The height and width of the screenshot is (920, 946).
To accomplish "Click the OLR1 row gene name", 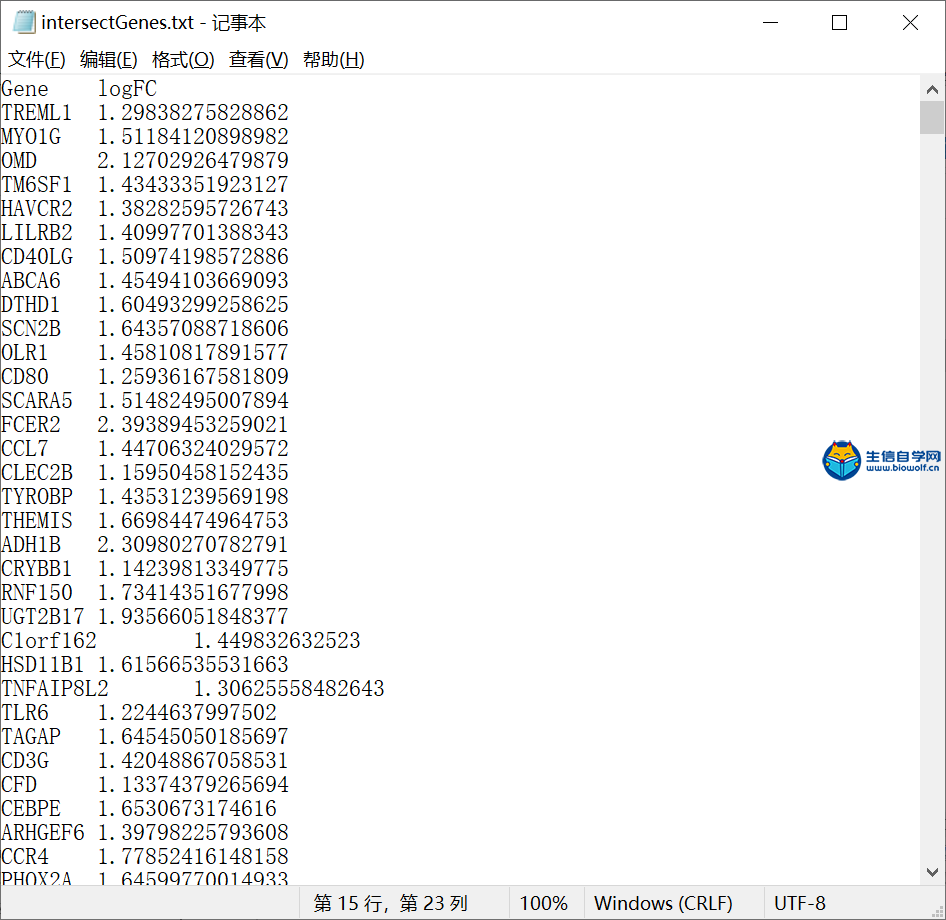I will (25, 353).
